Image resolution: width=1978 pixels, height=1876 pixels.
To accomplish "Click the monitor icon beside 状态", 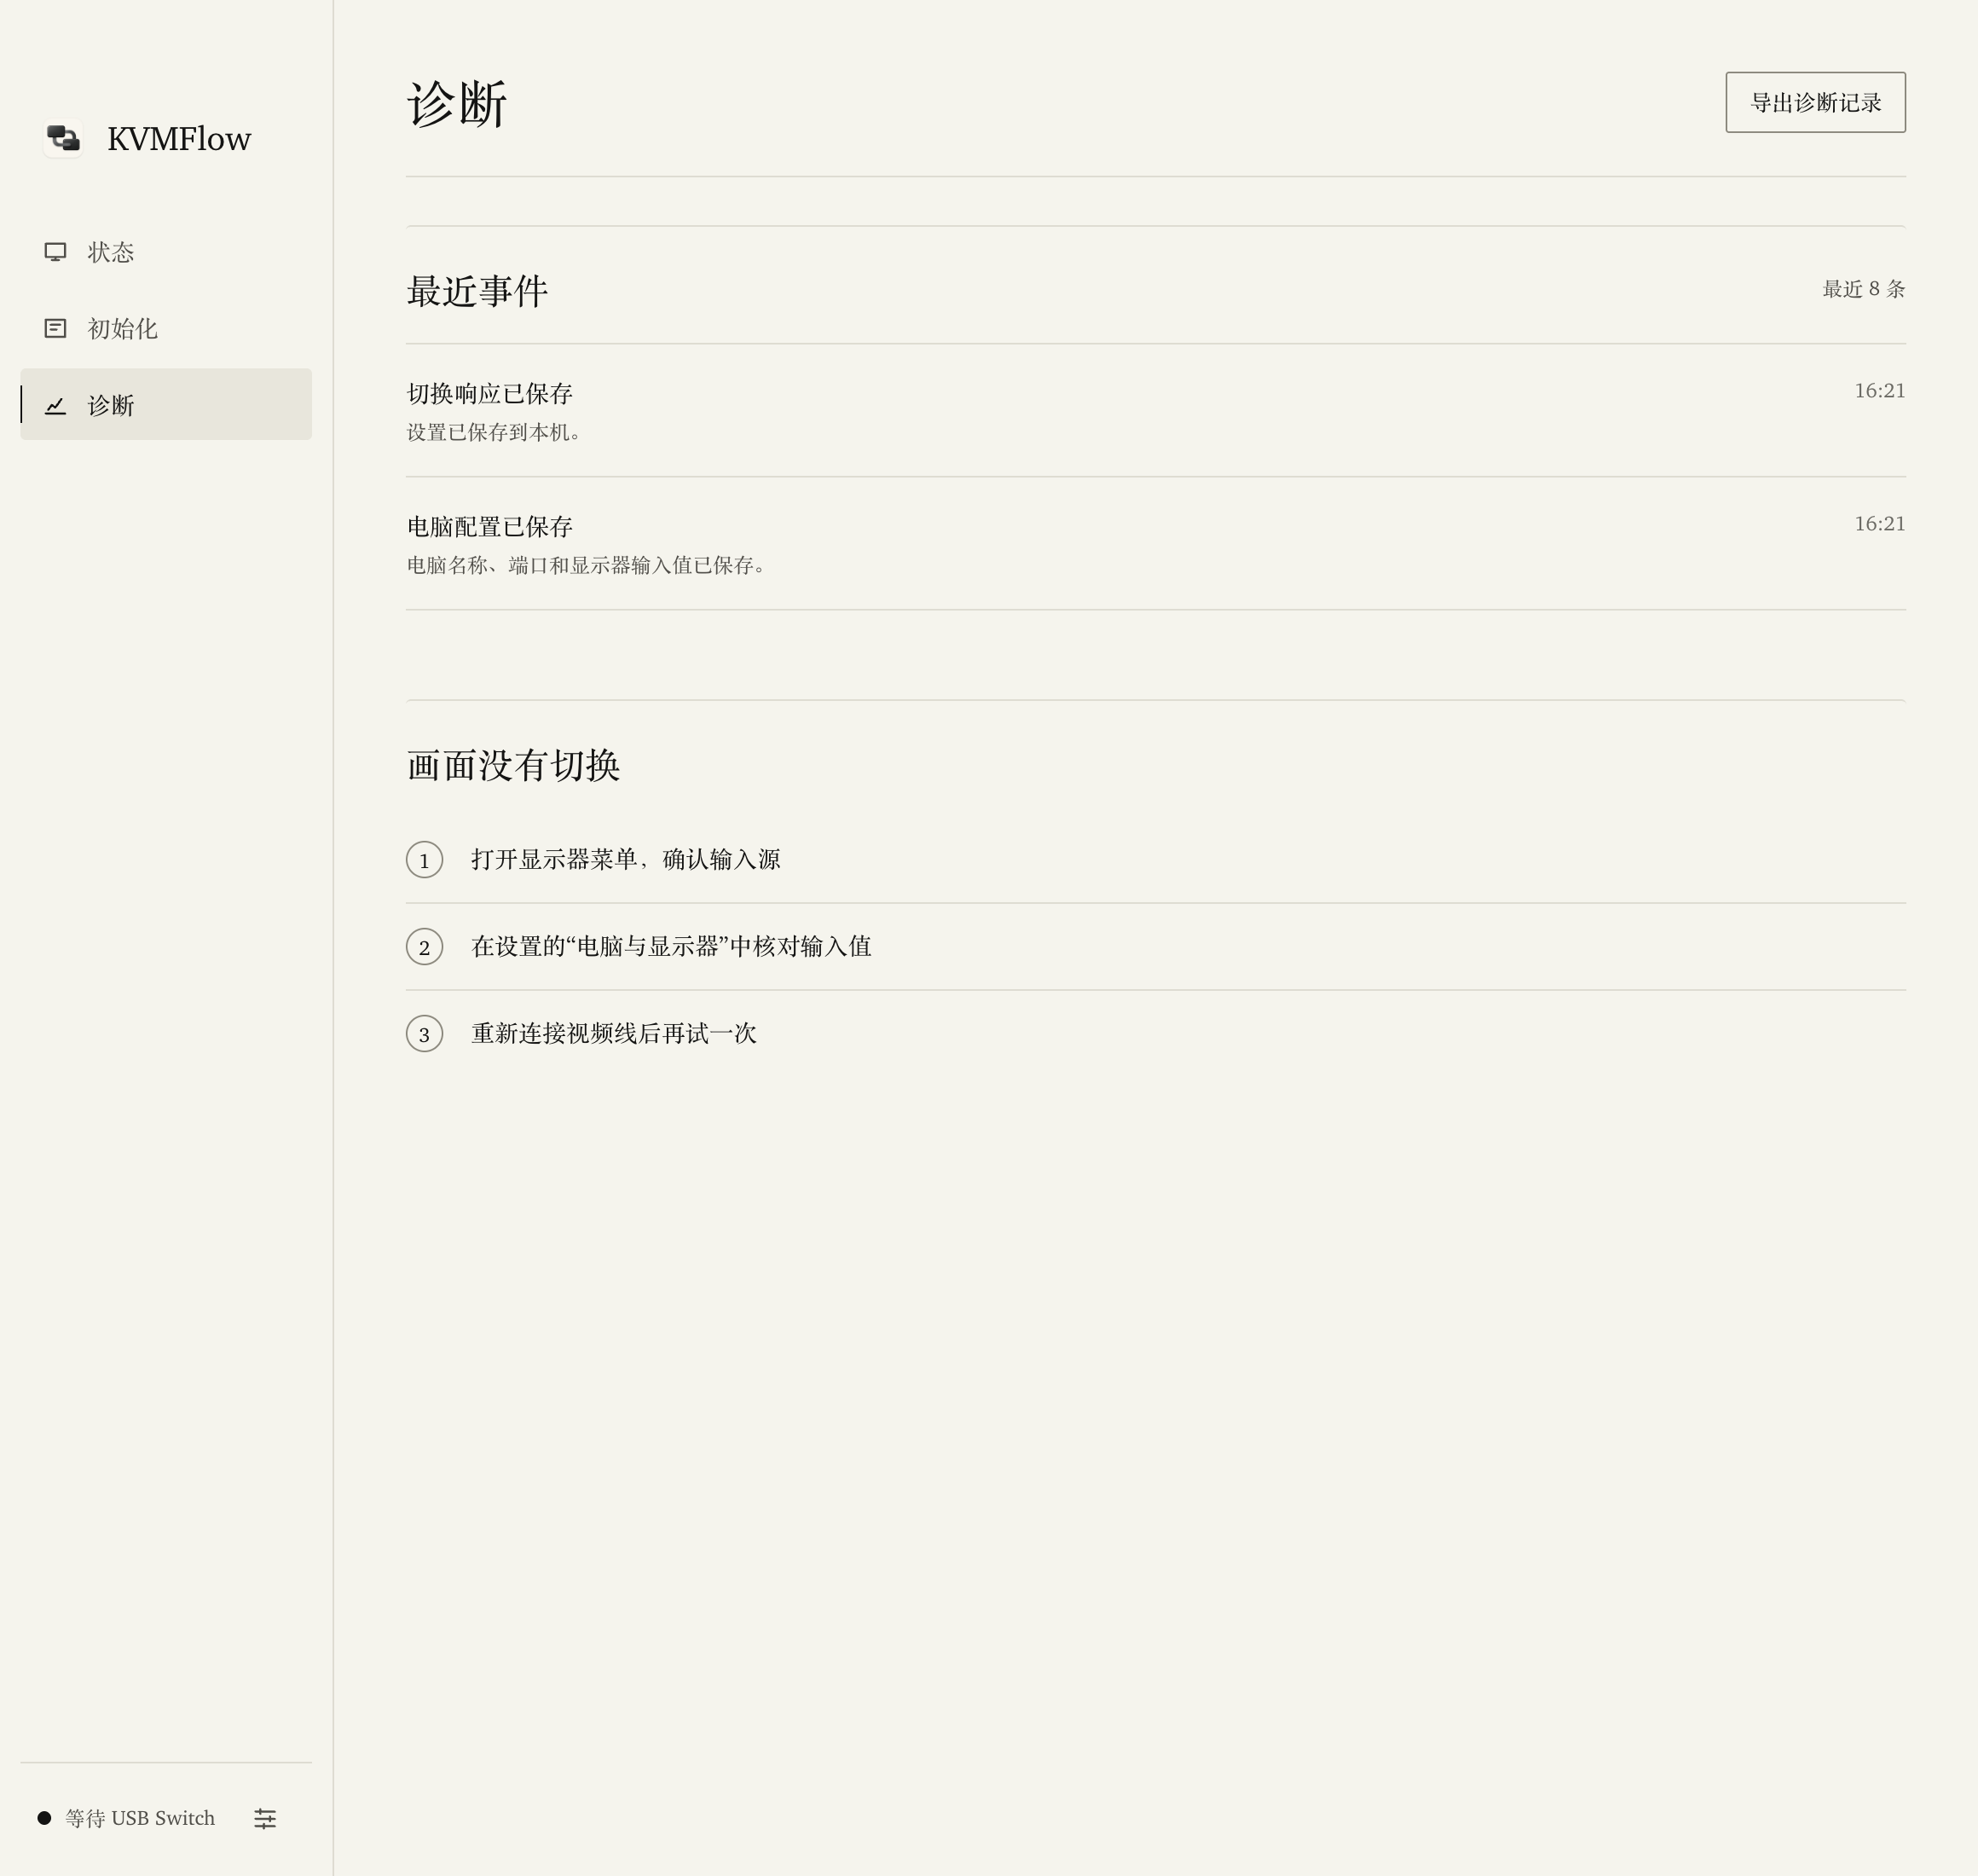I will click(x=56, y=252).
